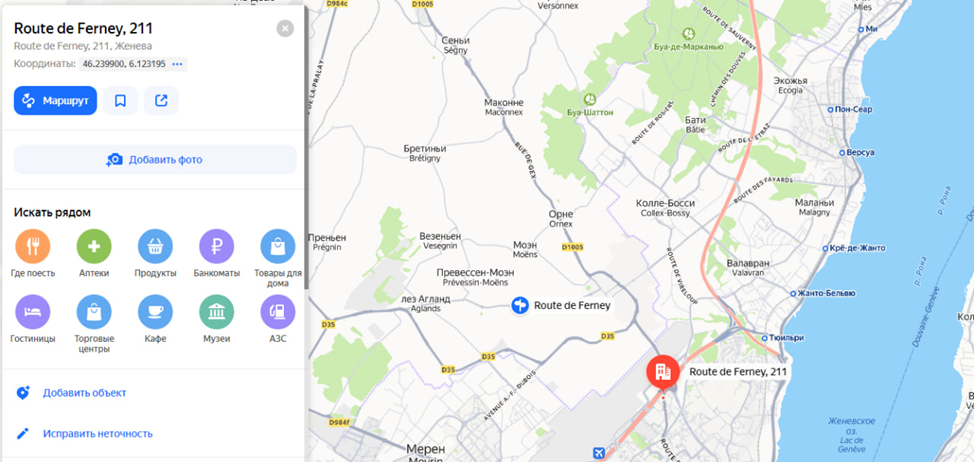
Task: Select the Кафе cup icon
Action: pyautogui.click(x=155, y=312)
